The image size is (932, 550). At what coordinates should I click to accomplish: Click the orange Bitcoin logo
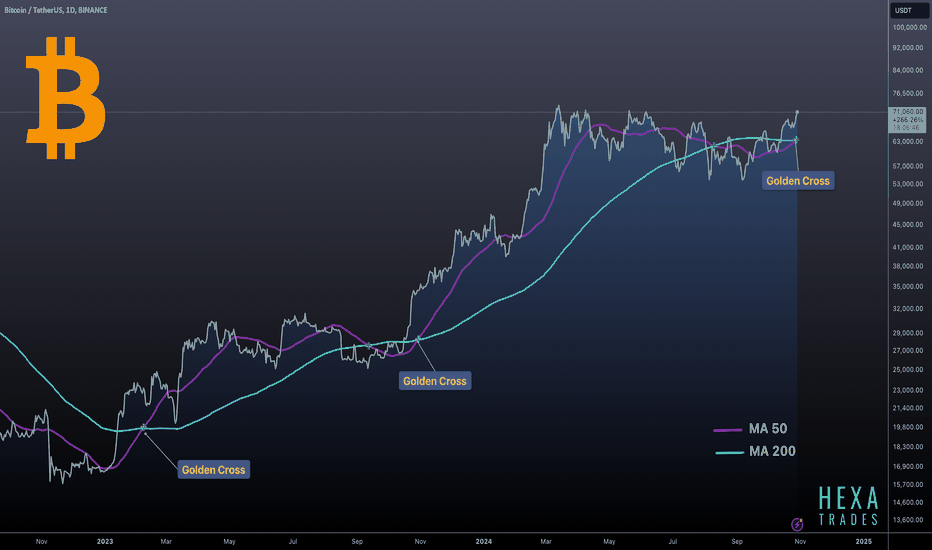(65, 98)
